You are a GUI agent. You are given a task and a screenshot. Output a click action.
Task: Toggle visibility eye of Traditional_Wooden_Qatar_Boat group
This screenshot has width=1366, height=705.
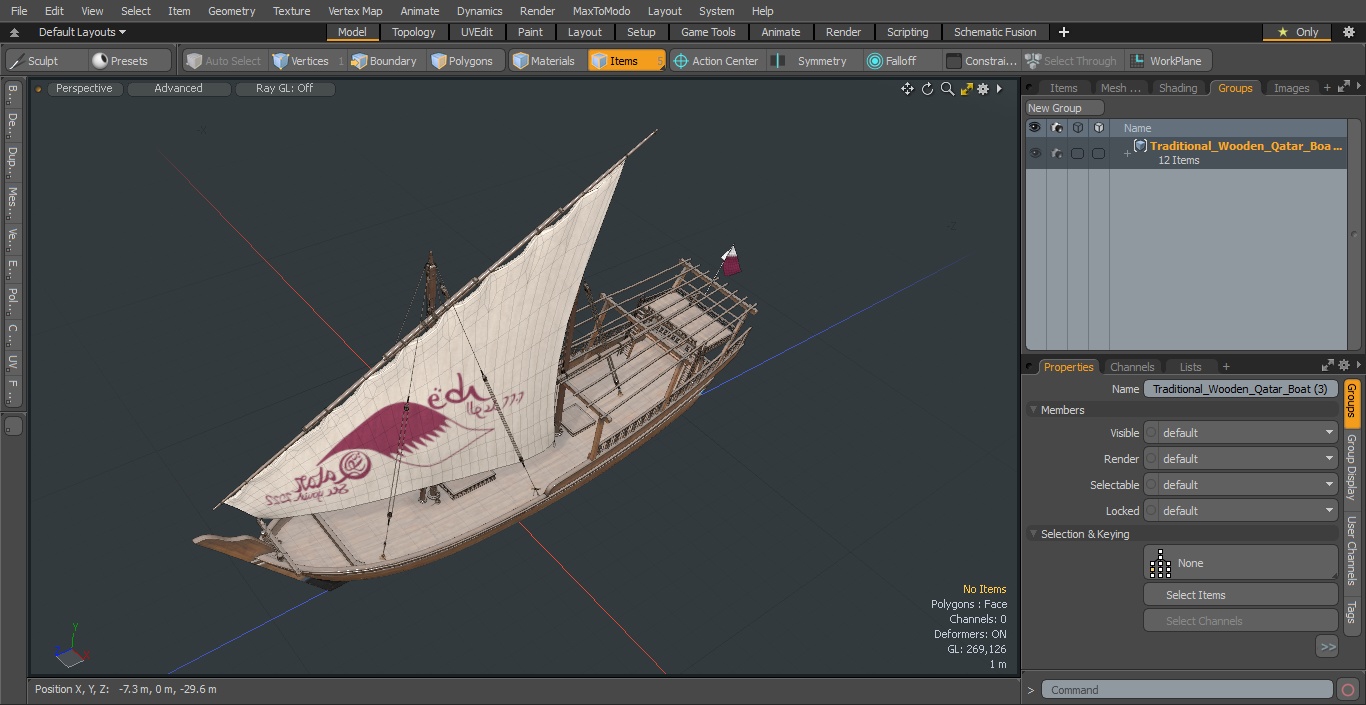(x=1035, y=153)
